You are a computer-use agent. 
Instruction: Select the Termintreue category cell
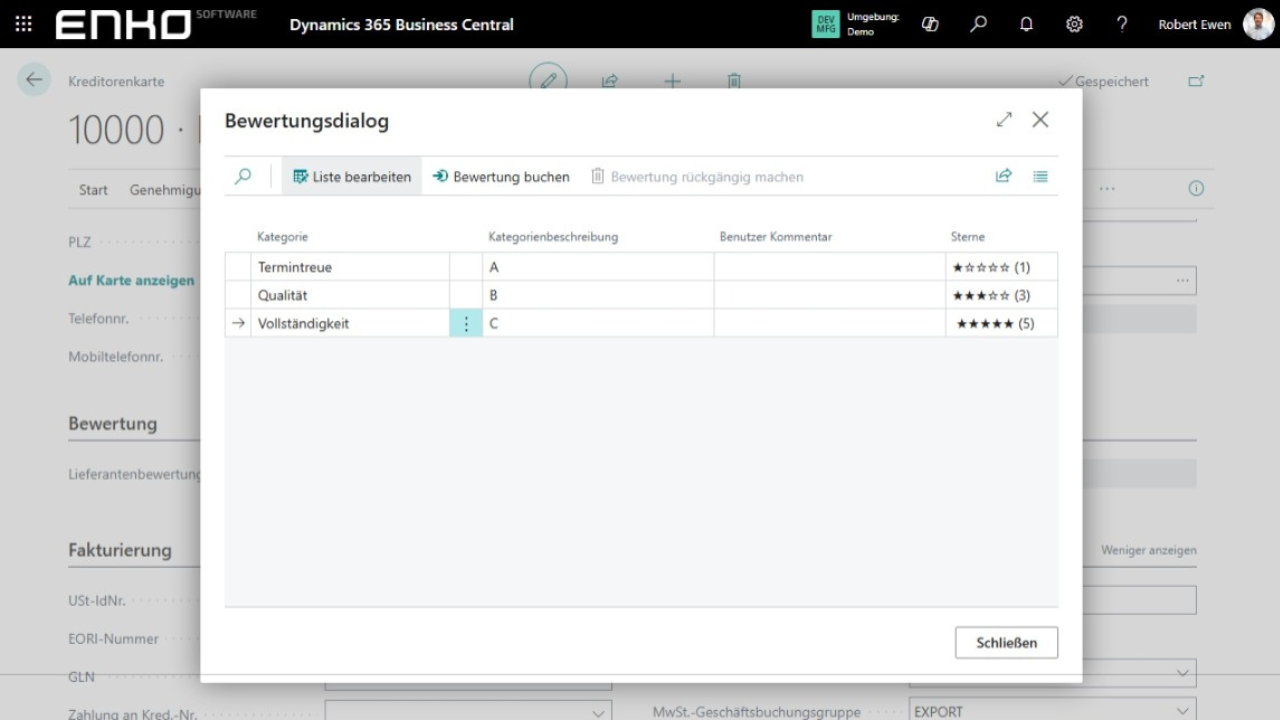click(350, 267)
